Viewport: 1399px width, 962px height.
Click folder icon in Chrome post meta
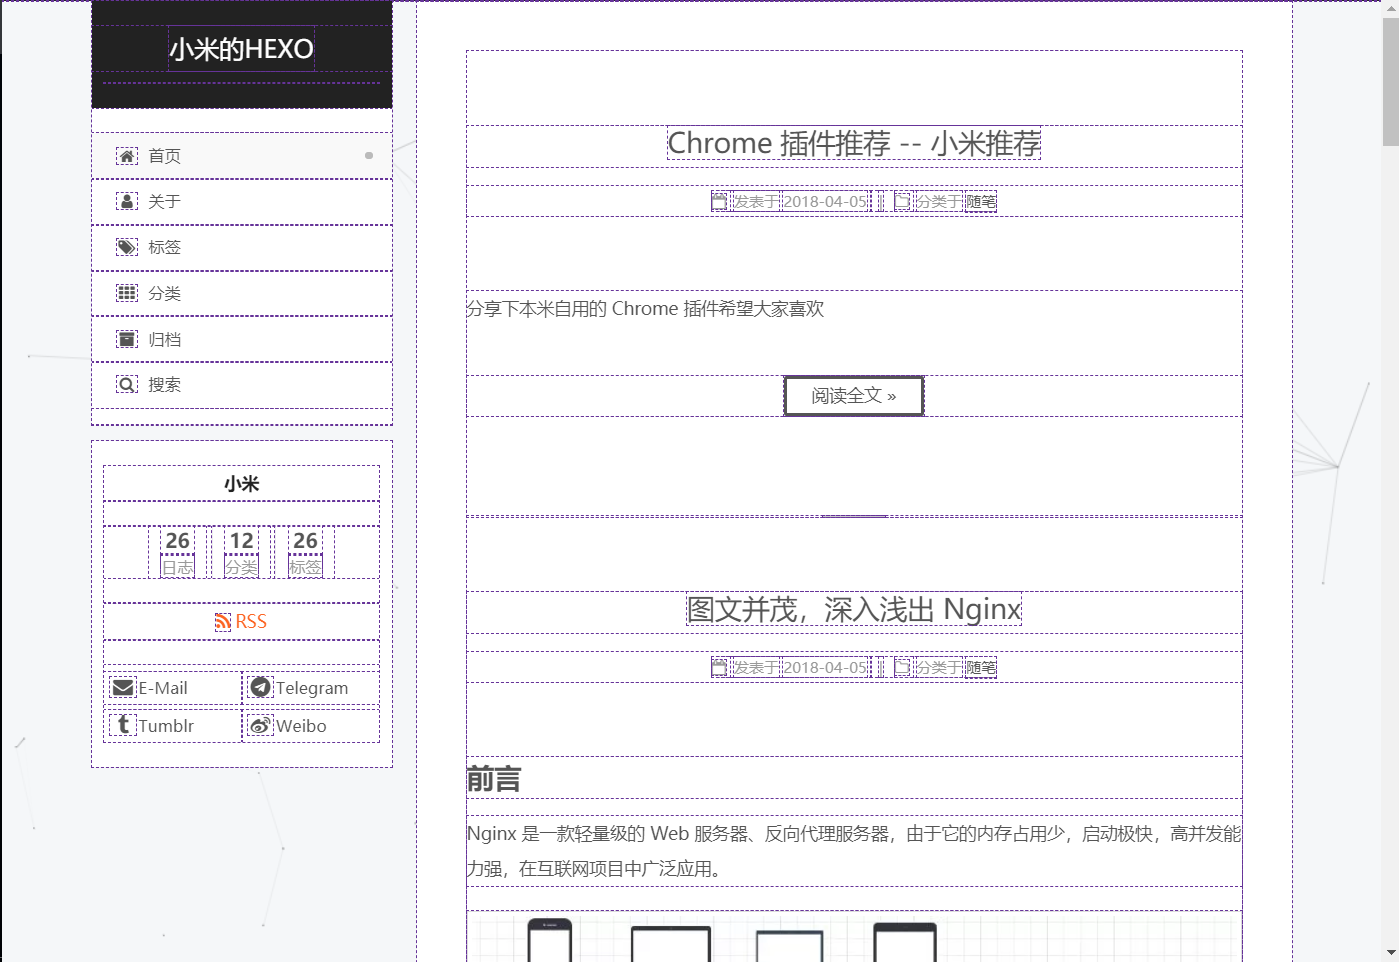coord(902,201)
